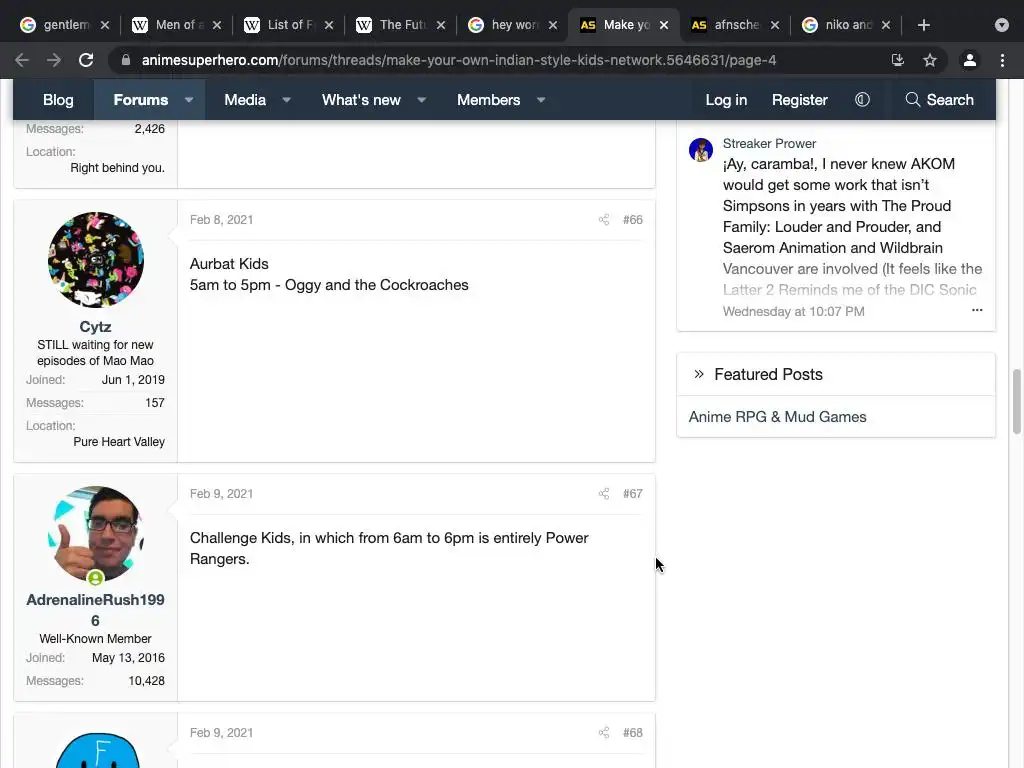
Task: Open the Forums menu item
Action: pyautogui.click(x=140, y=100)
